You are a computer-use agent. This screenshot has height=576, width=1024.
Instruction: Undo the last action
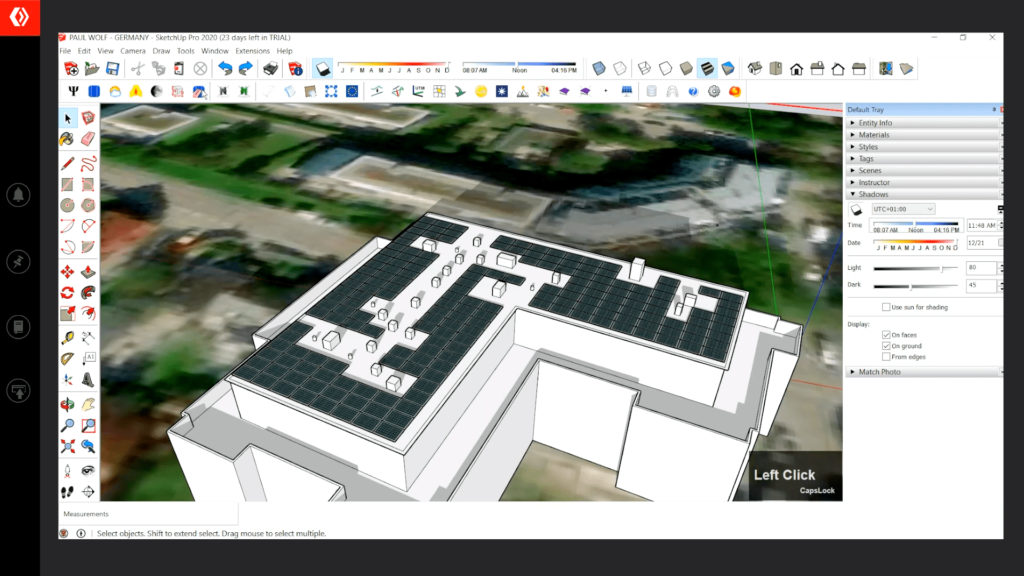225,68
